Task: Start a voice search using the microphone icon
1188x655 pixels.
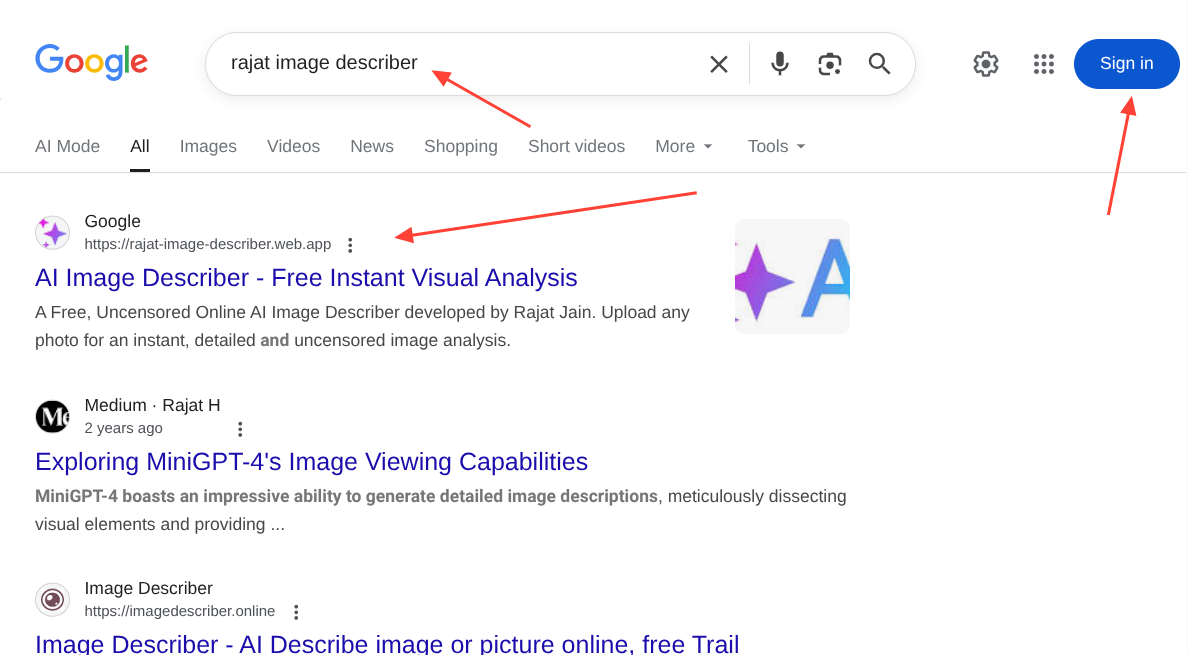Action: 779,63
